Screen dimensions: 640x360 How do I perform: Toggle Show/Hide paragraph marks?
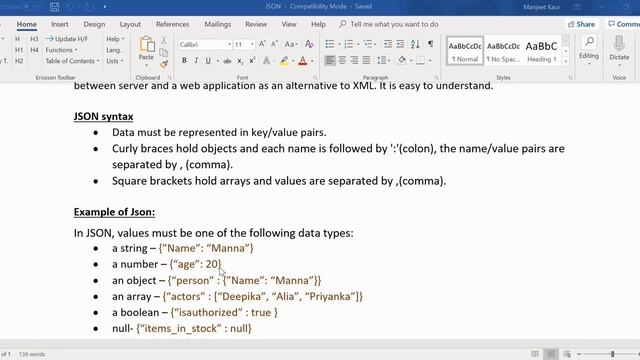pos(431,44)
